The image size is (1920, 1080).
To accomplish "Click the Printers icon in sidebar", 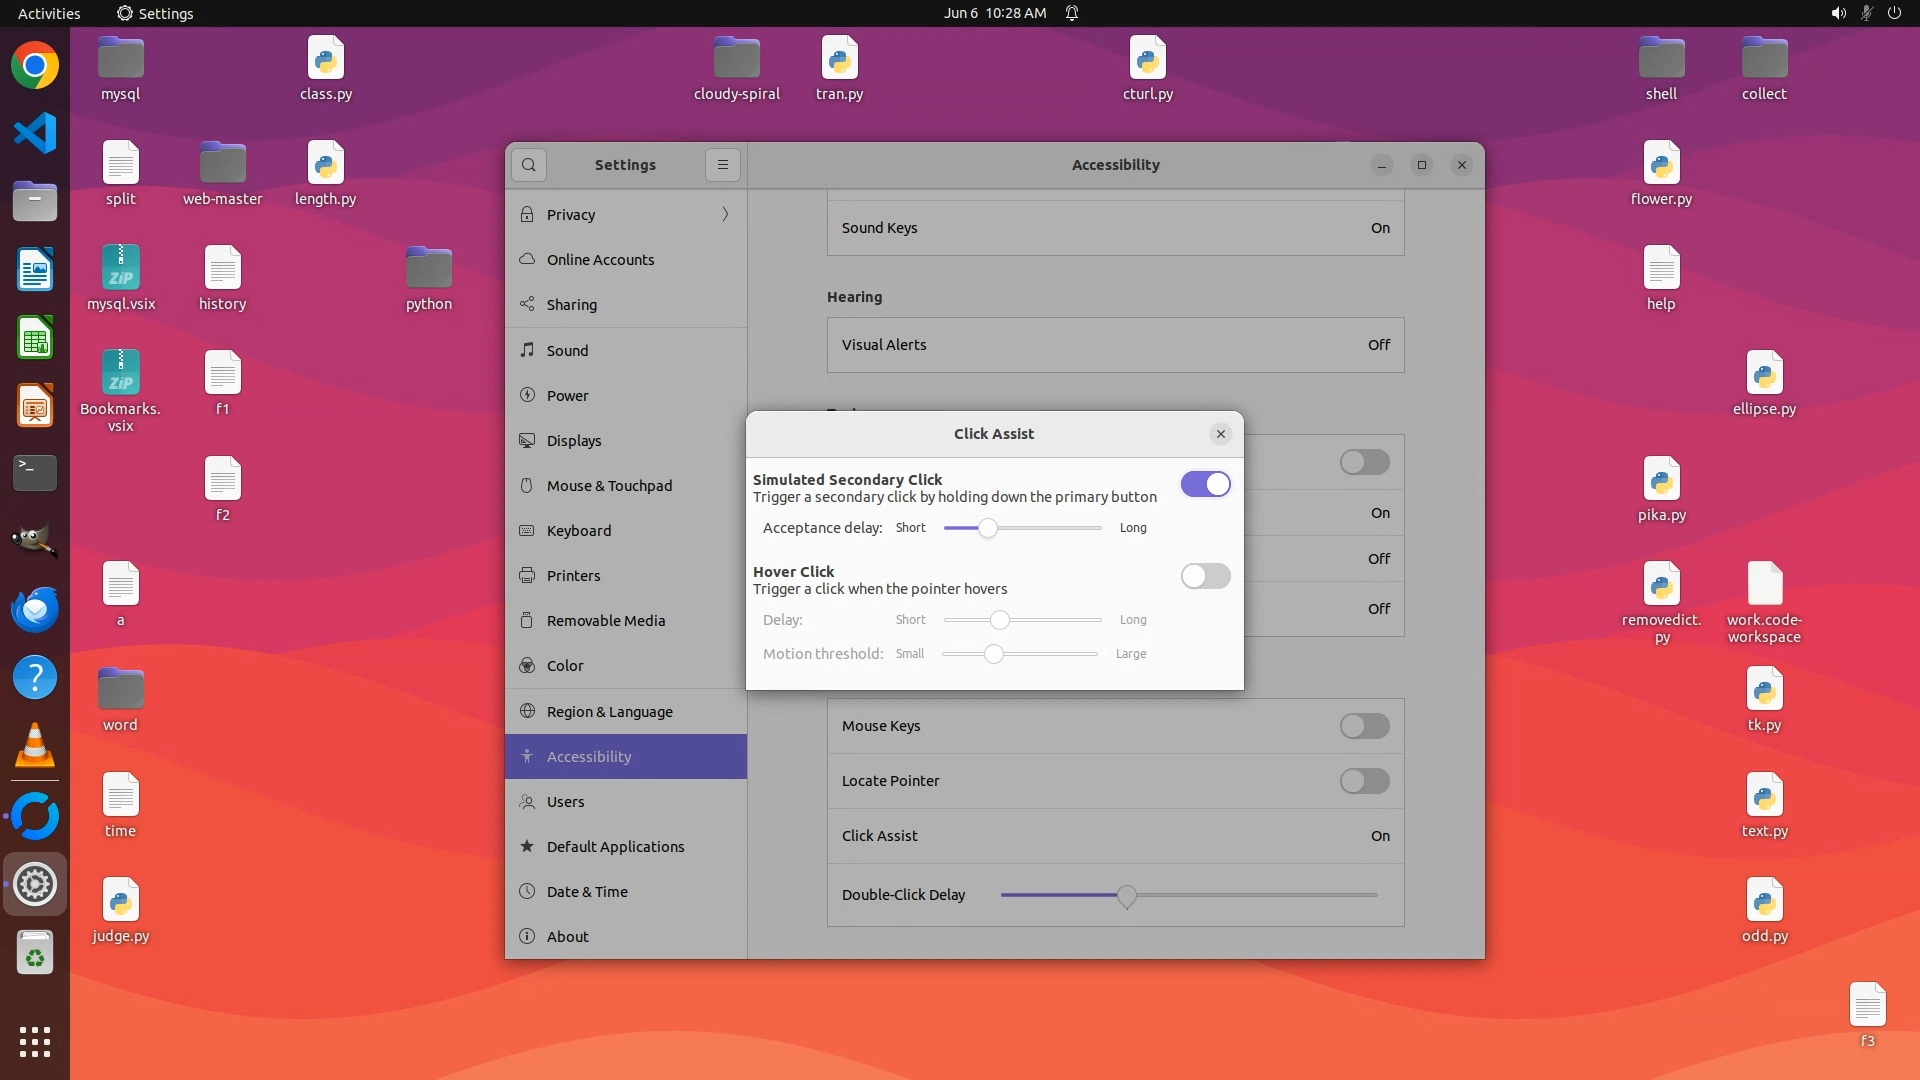I will (x=527, y=575).
